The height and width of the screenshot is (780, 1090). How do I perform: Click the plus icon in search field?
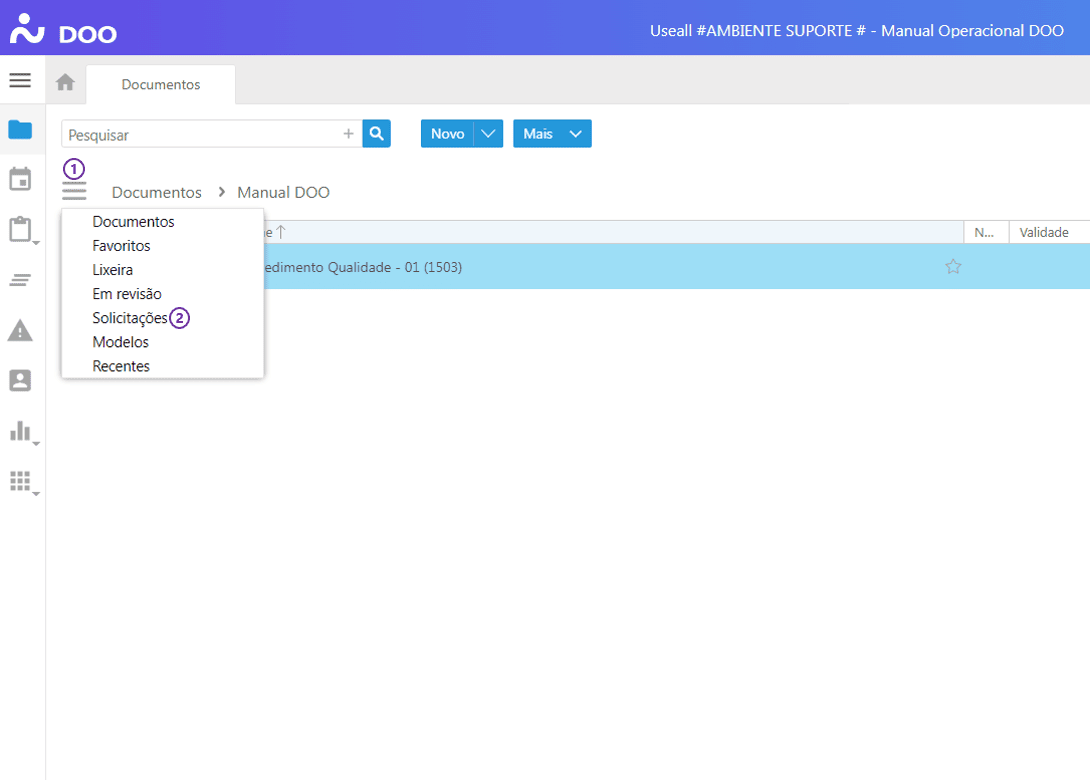348,134
